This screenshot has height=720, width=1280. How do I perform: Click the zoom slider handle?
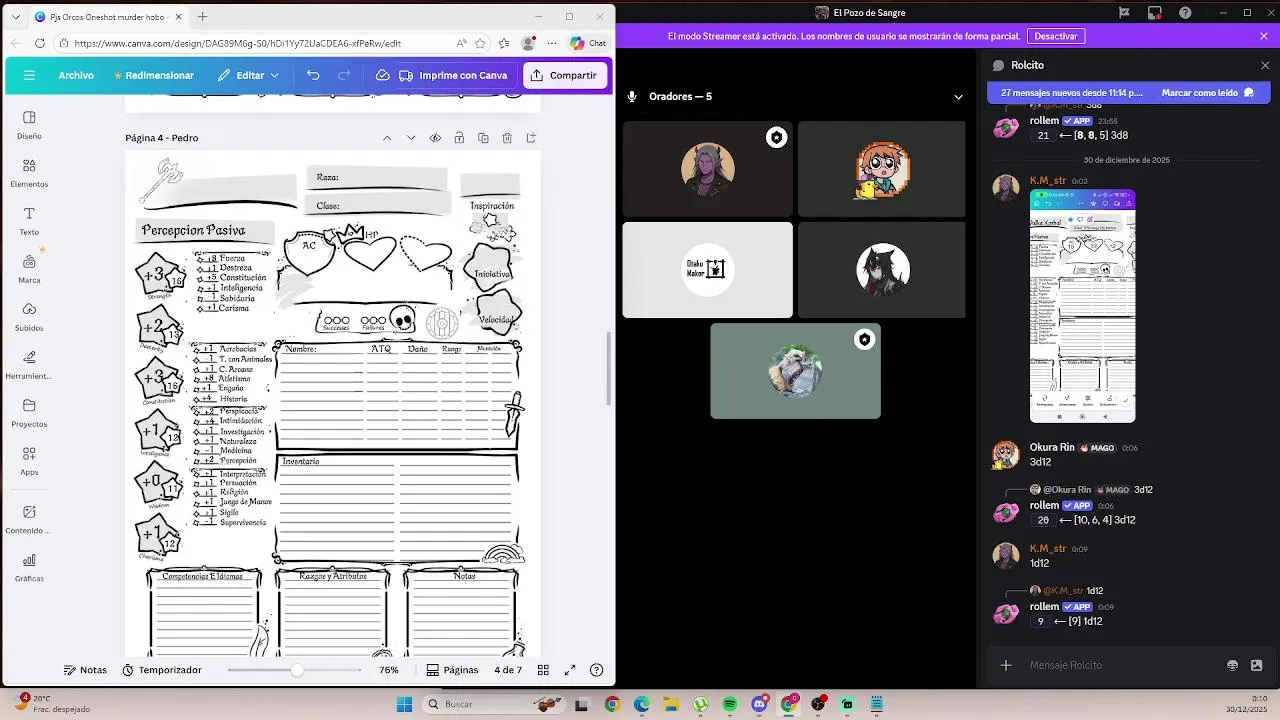point(297,670)
